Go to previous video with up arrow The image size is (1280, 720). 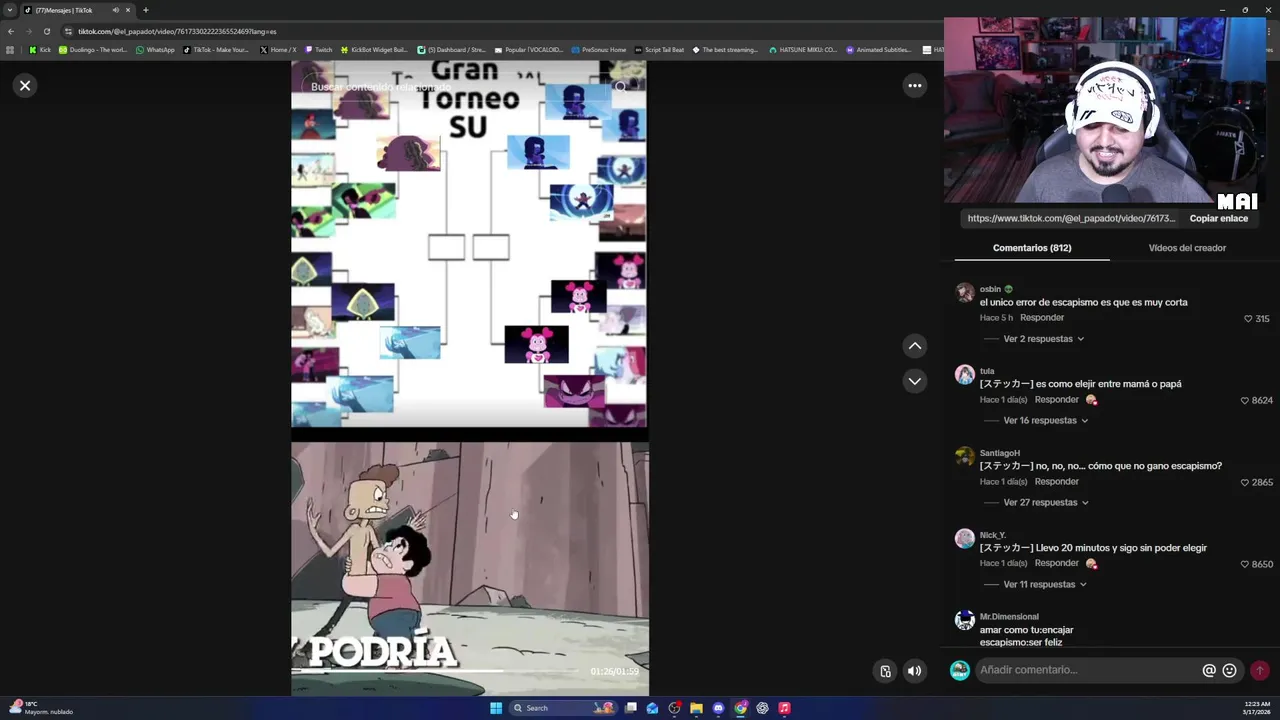(x=914, y=346)
